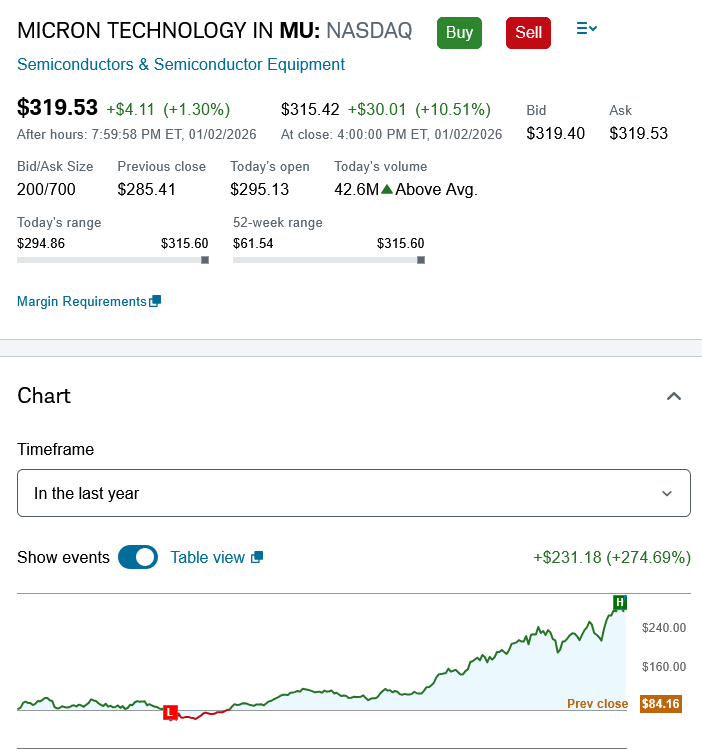Click the green H high marker on chart

pyautogui.click(x=620, y=602)
